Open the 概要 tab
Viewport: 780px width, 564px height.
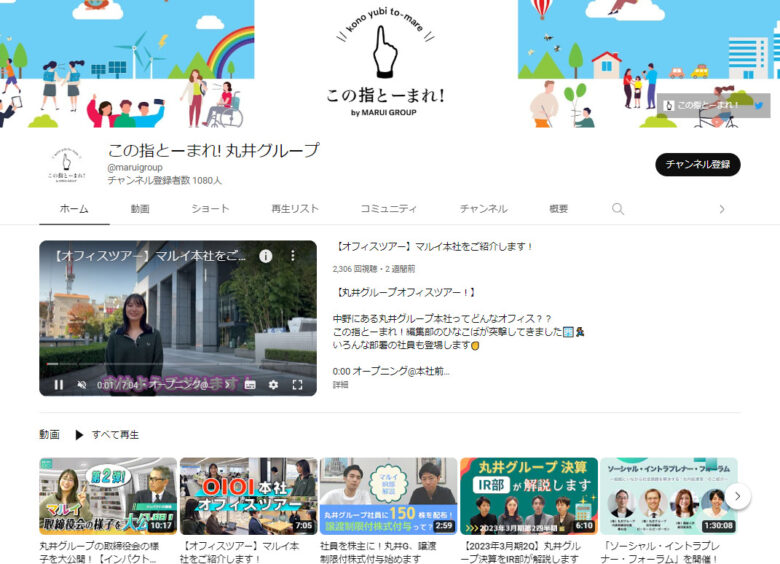coord(559,208)
